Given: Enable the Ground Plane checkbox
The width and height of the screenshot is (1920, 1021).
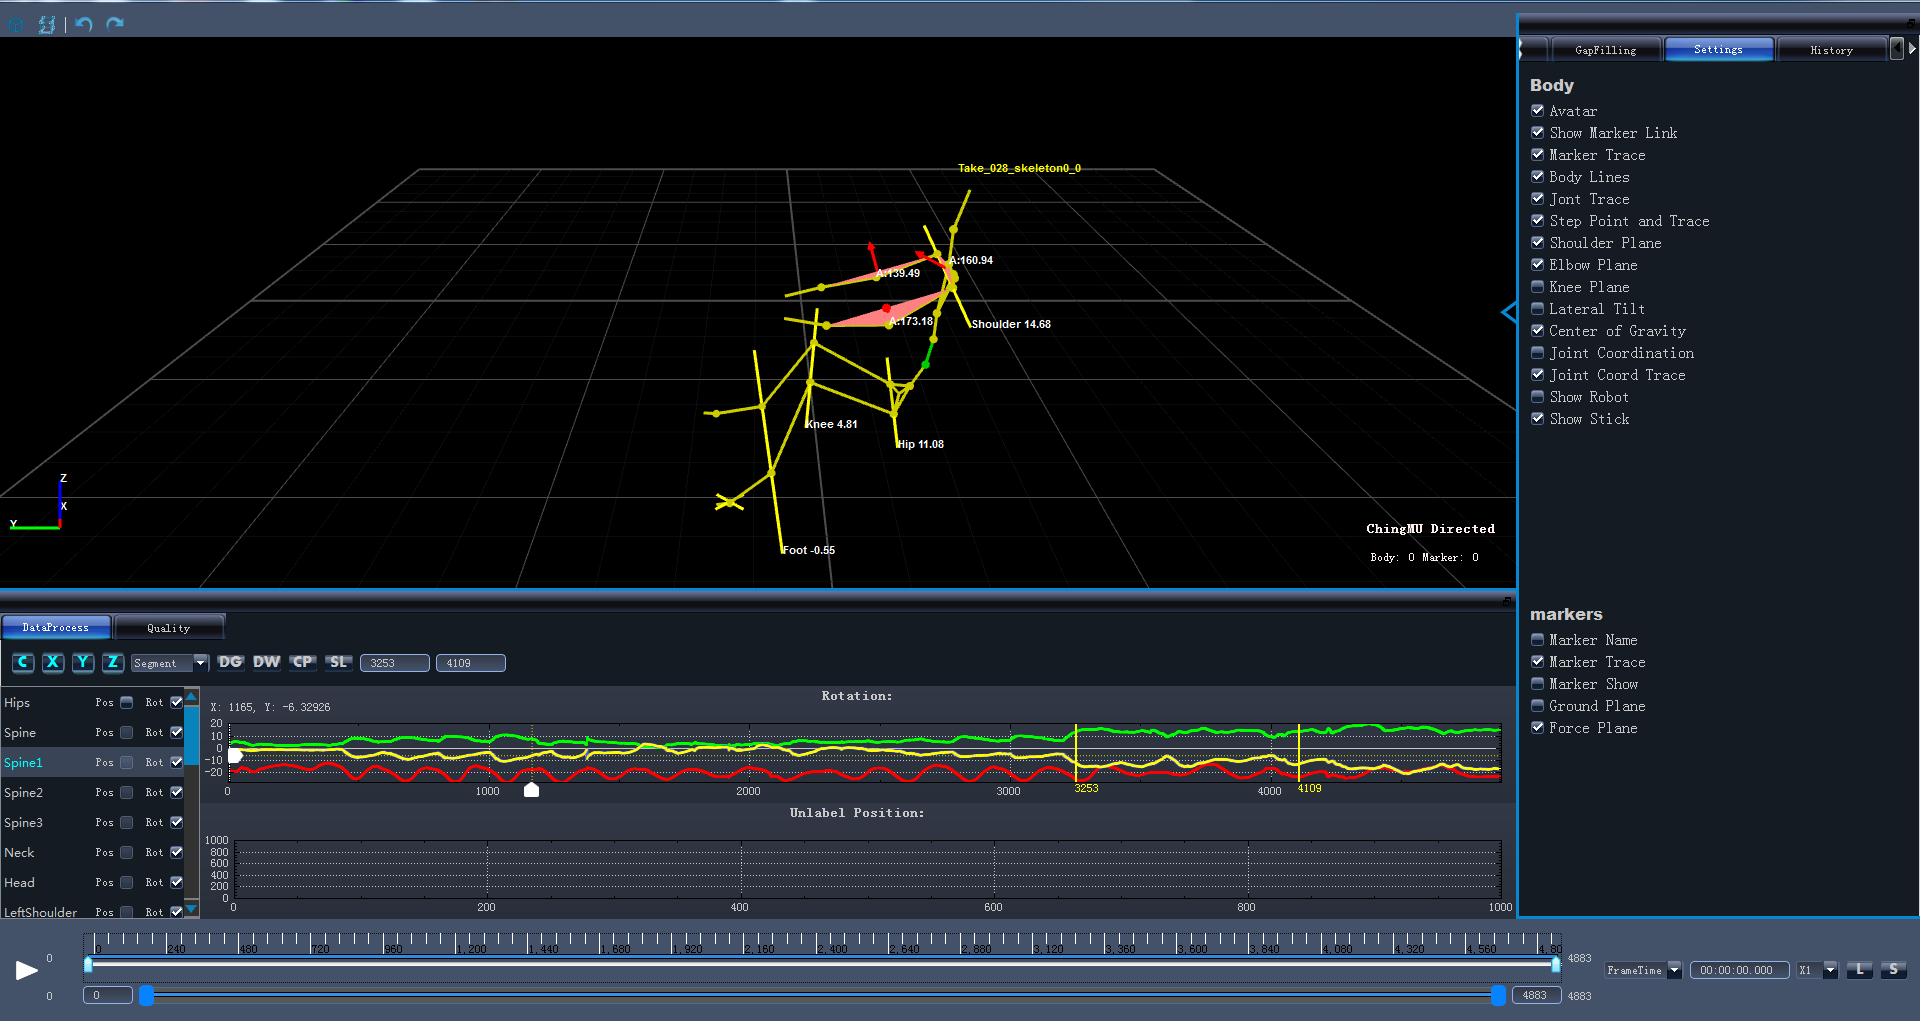Looking at the screenshot, I should (x=1538, y=706).
